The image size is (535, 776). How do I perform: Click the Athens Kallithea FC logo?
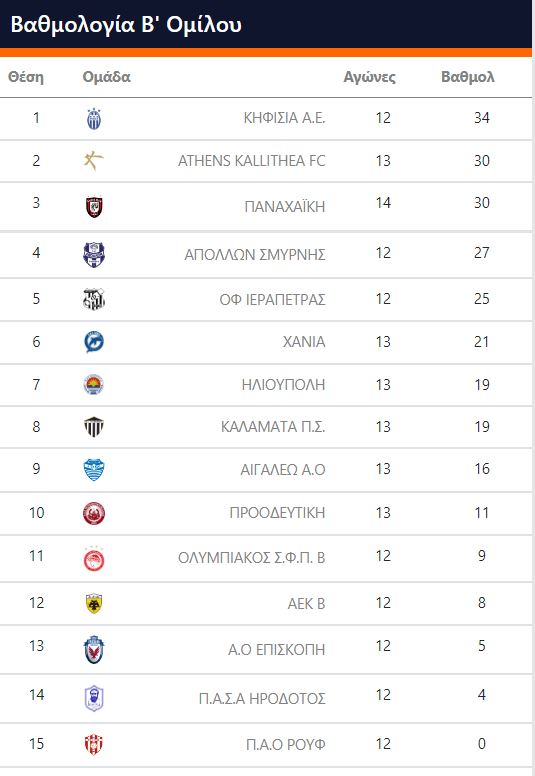[x=94, y=160]
